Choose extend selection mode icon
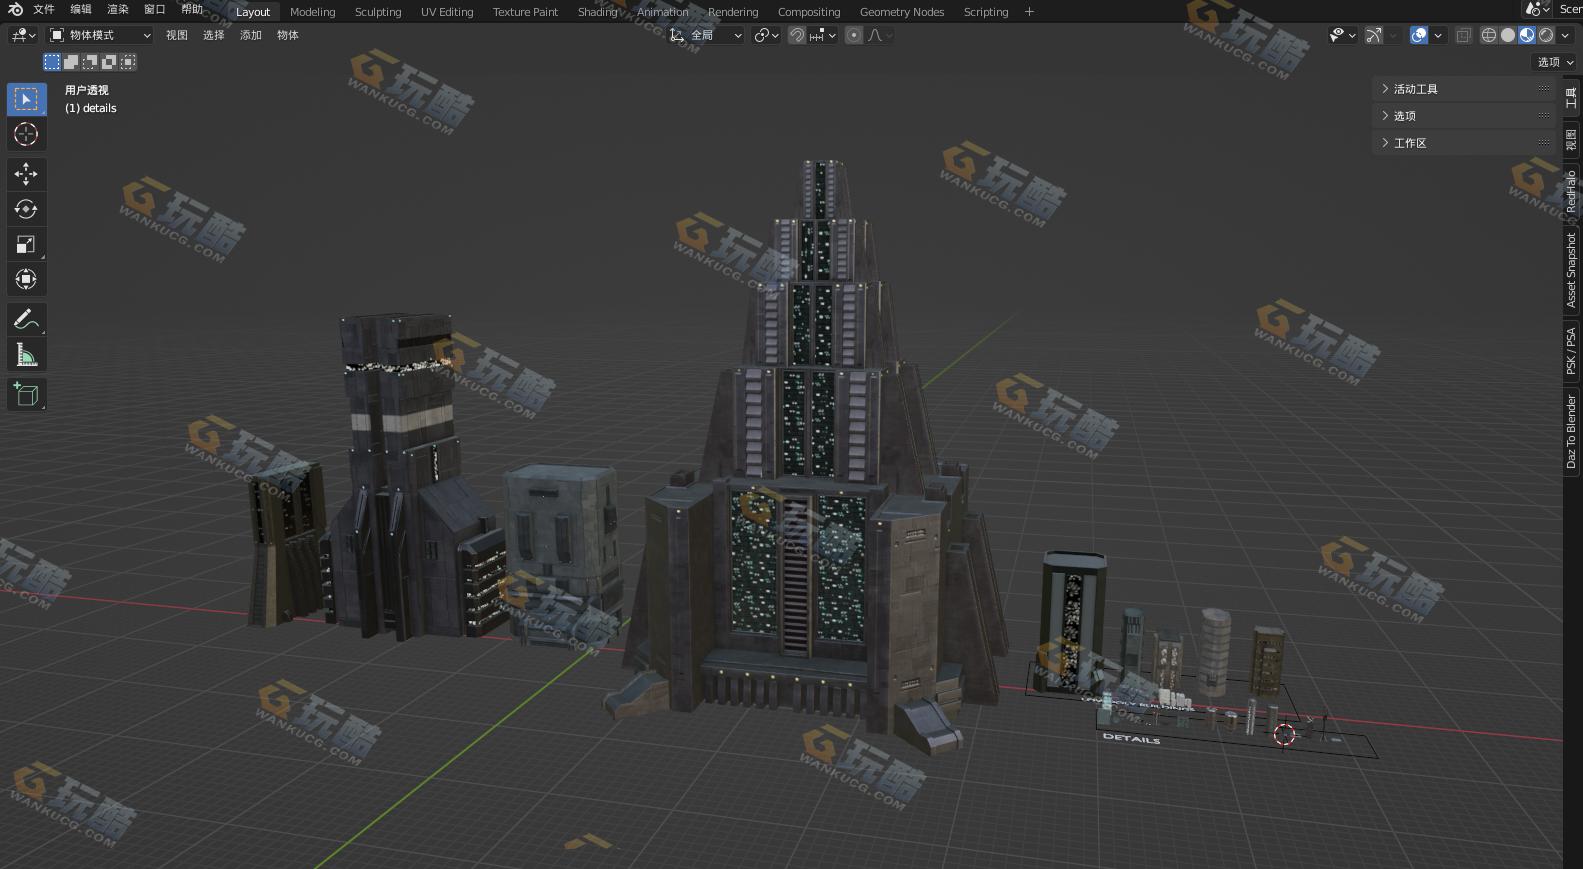The height and width of the screenshot is (869, 1583). point(71,62)
